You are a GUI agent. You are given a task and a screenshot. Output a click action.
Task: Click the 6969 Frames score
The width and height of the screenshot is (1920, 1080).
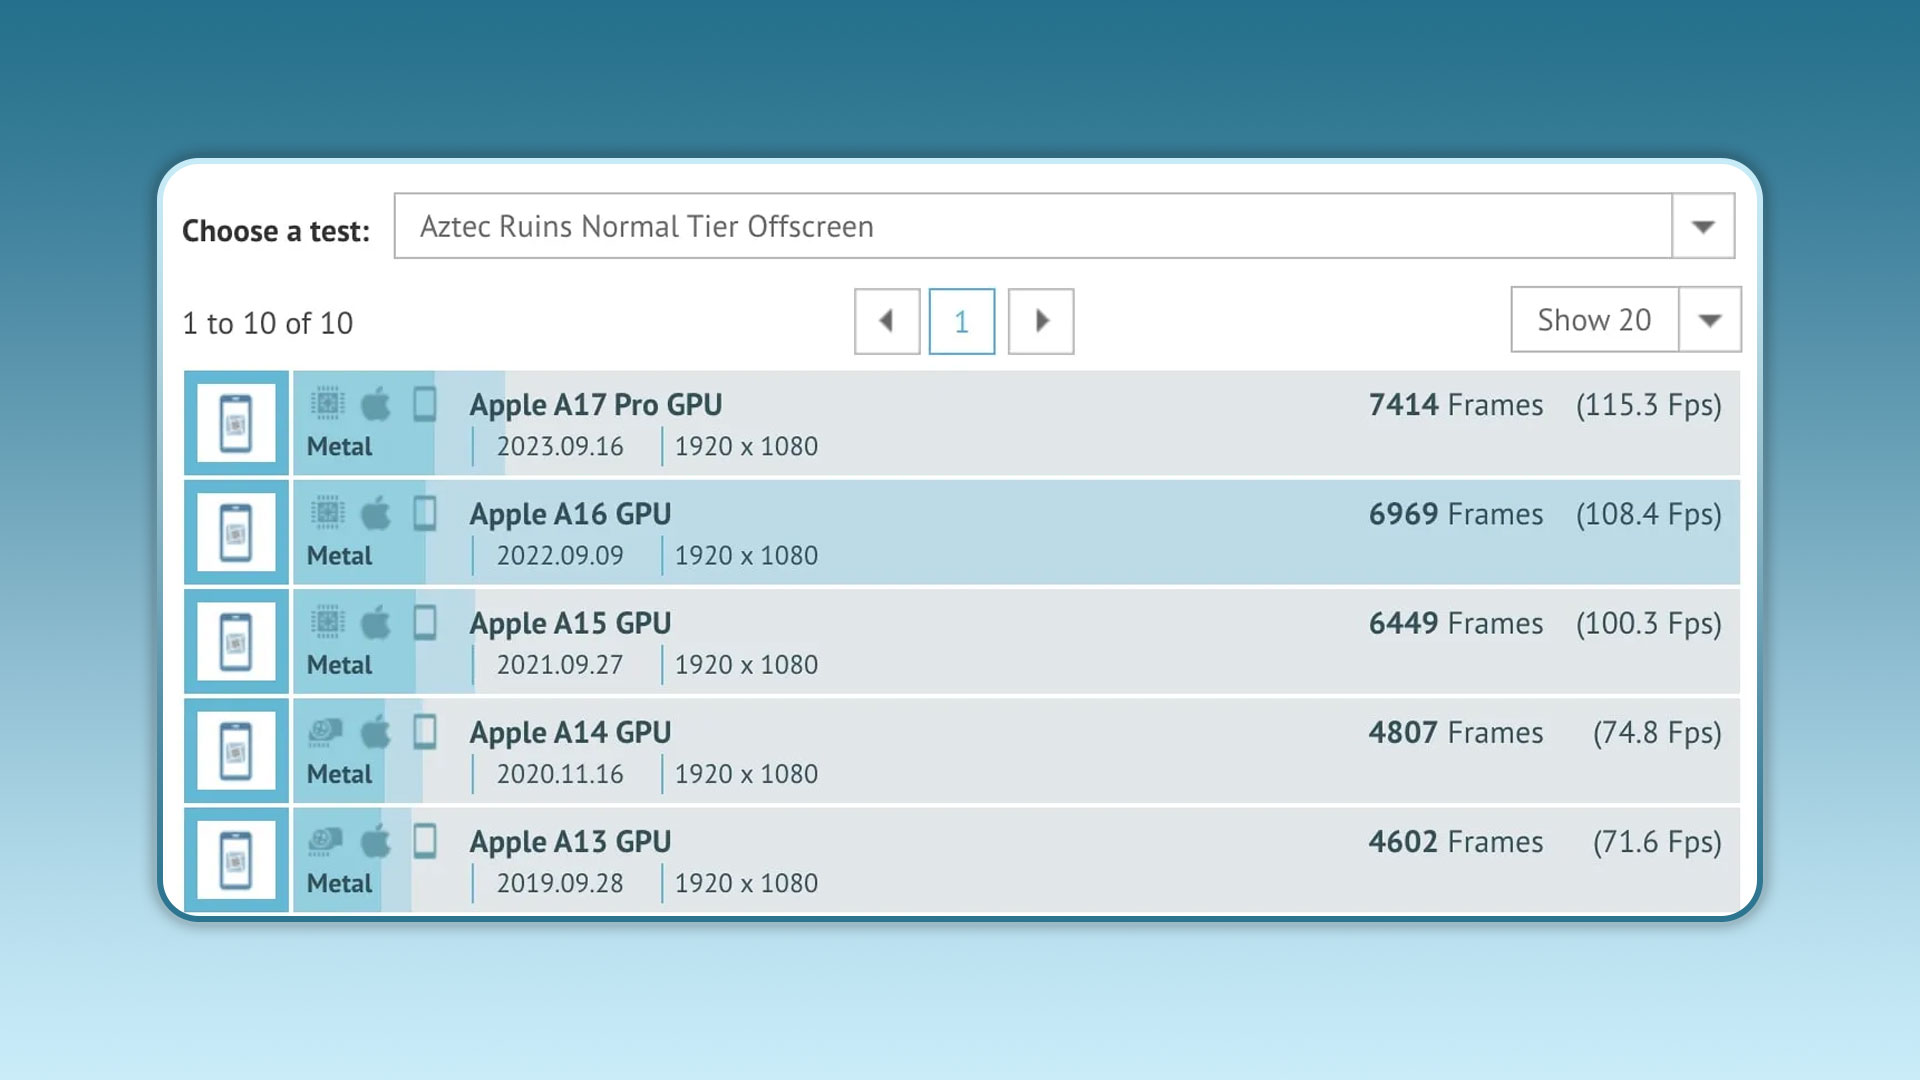click(1456, 514)
